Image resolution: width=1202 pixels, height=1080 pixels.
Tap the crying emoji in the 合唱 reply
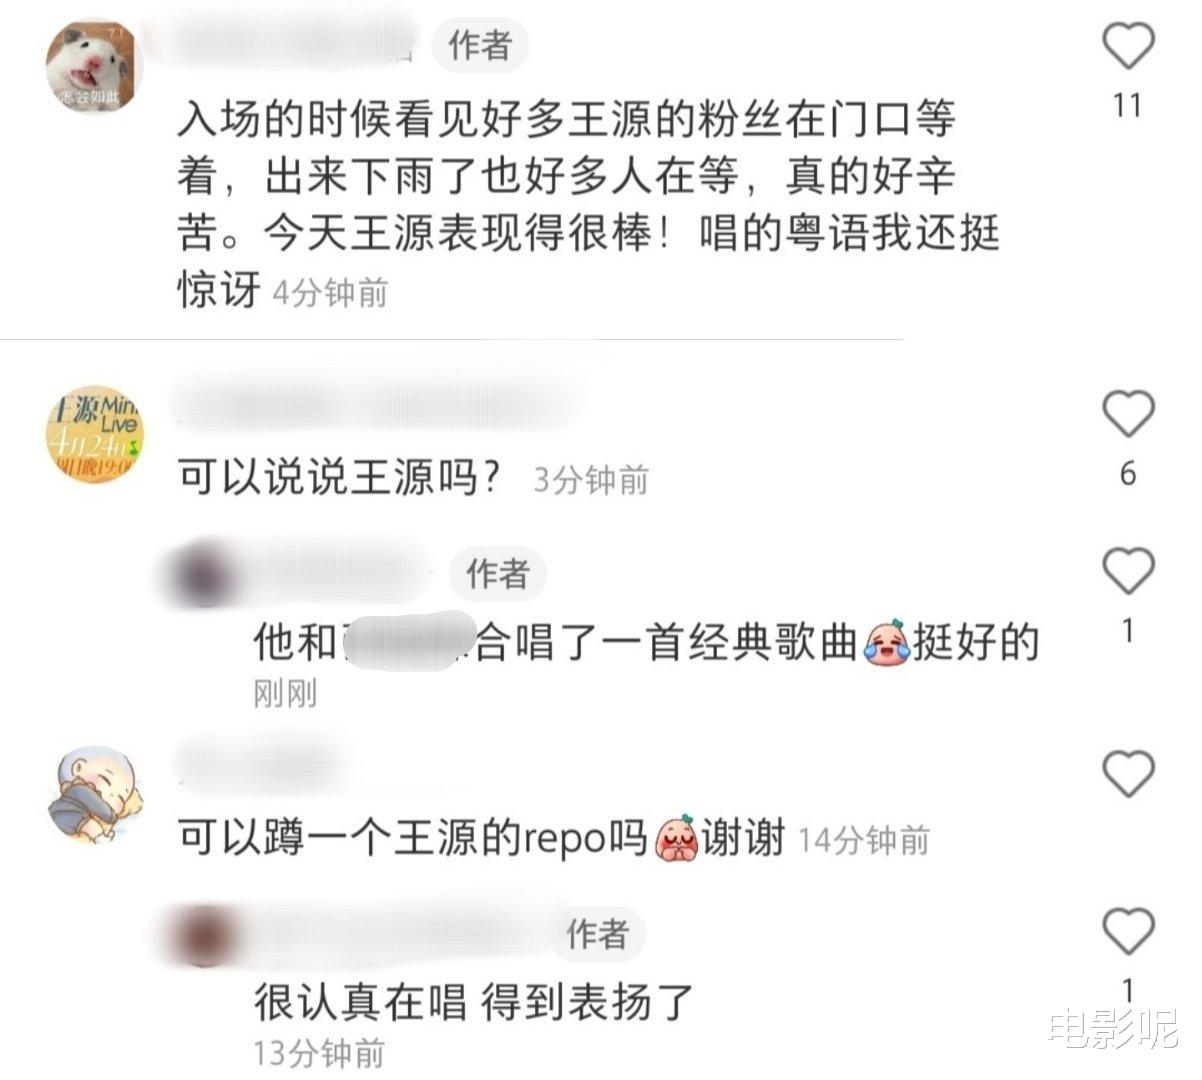pos(886,643)
